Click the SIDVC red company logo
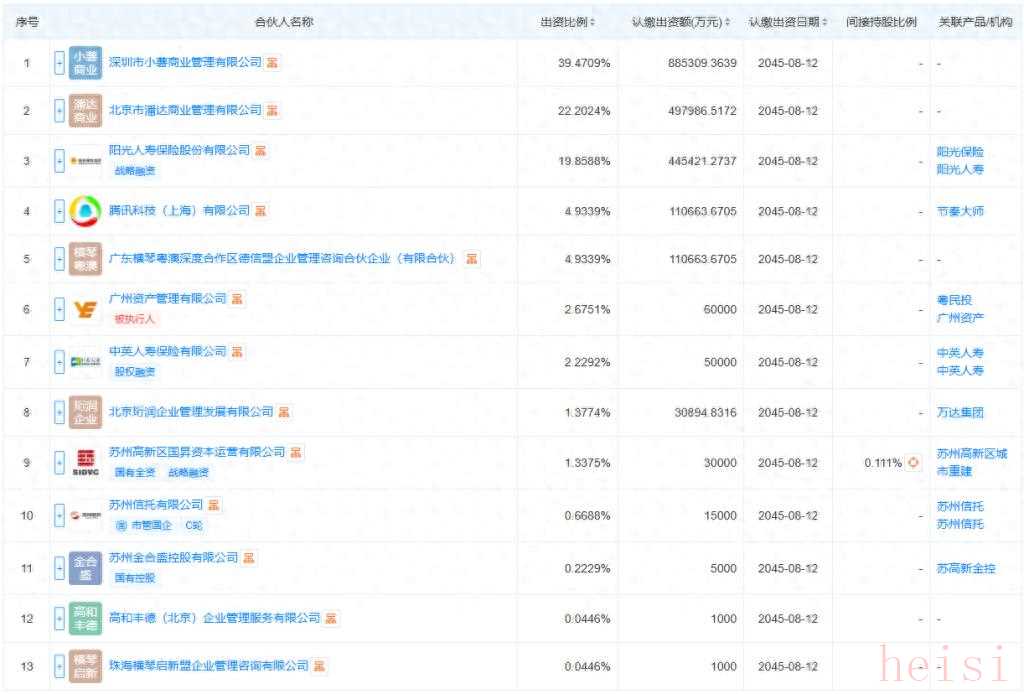 (85, 463)
